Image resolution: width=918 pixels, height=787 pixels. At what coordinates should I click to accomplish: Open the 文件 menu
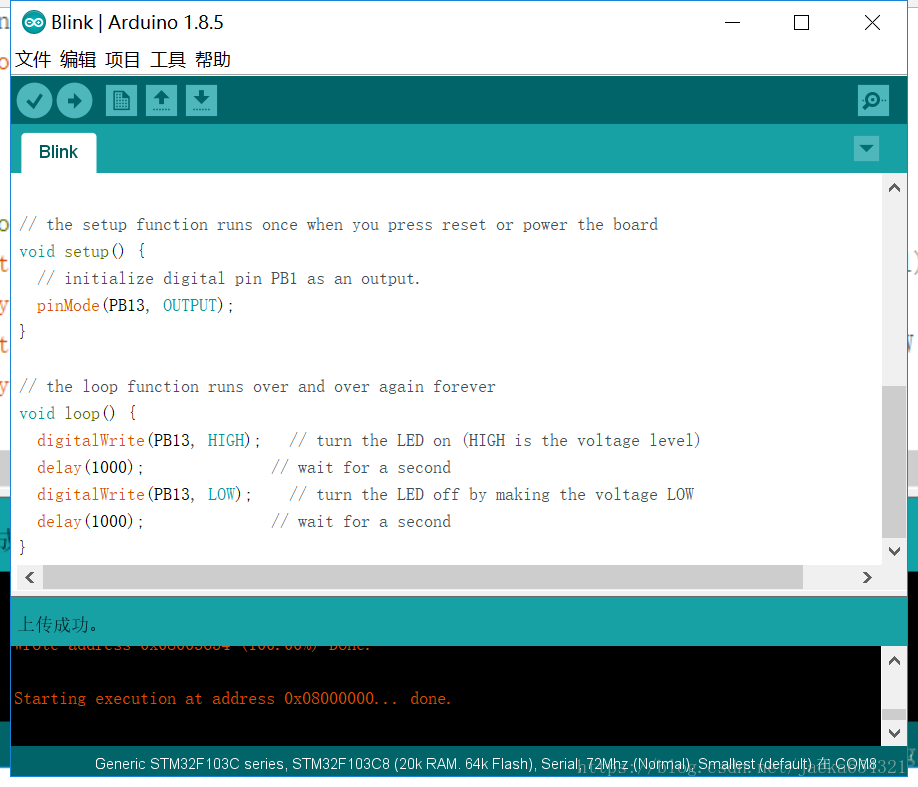tap(33, 60)
